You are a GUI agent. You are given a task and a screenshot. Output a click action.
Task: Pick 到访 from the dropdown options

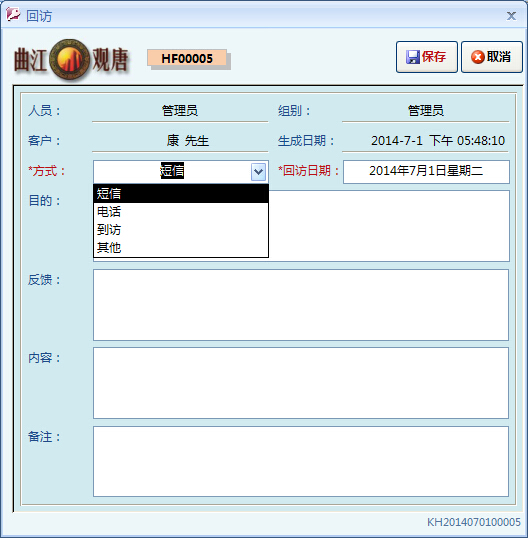coord(181,230)
